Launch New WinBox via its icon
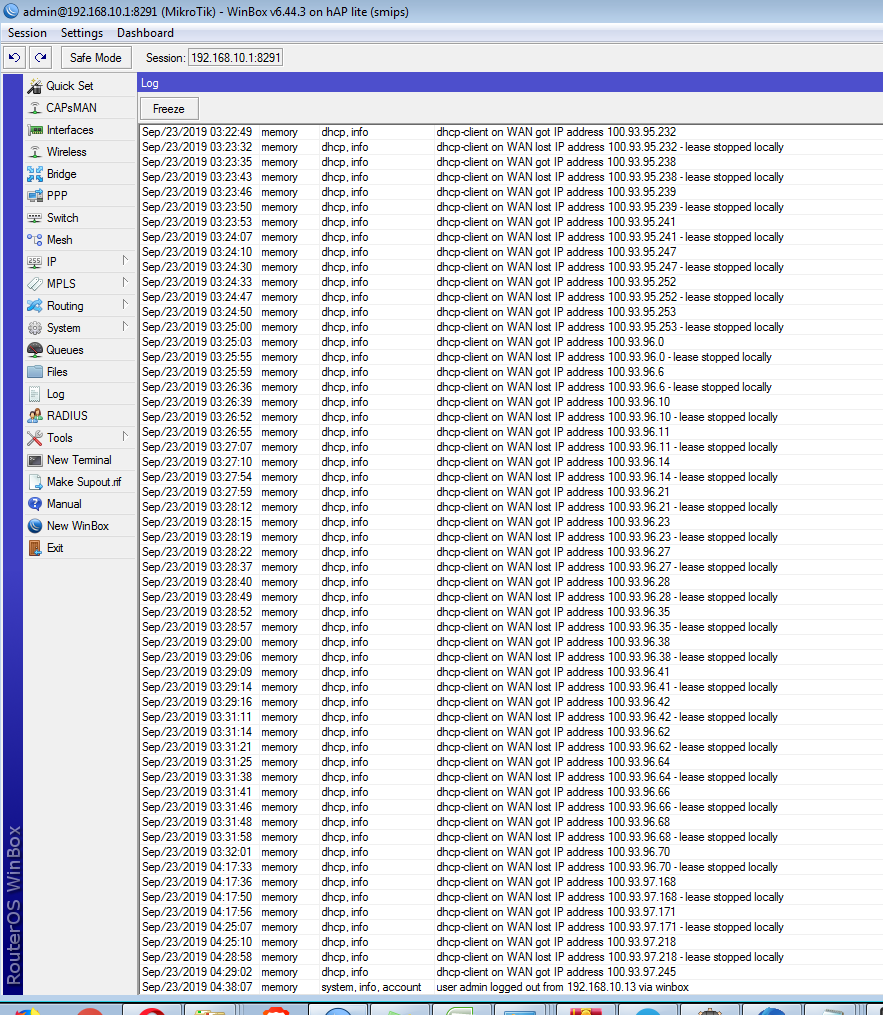883x1015 pixels. point(35,526)
